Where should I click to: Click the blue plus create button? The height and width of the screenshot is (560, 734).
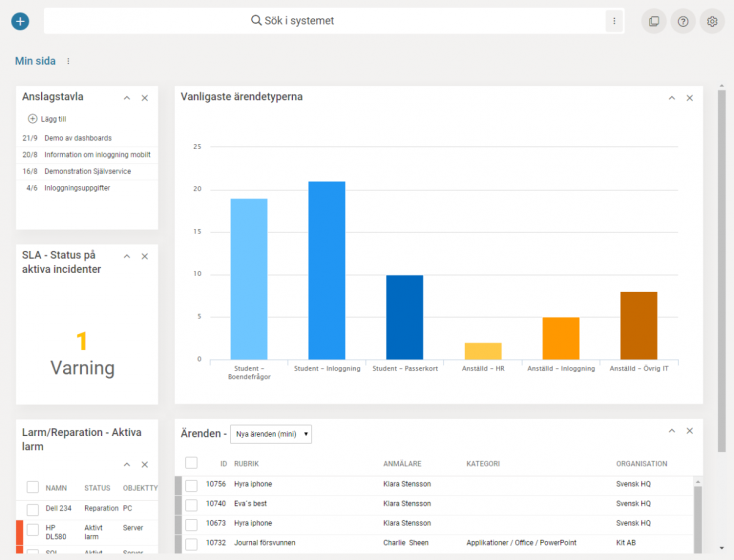20,21
